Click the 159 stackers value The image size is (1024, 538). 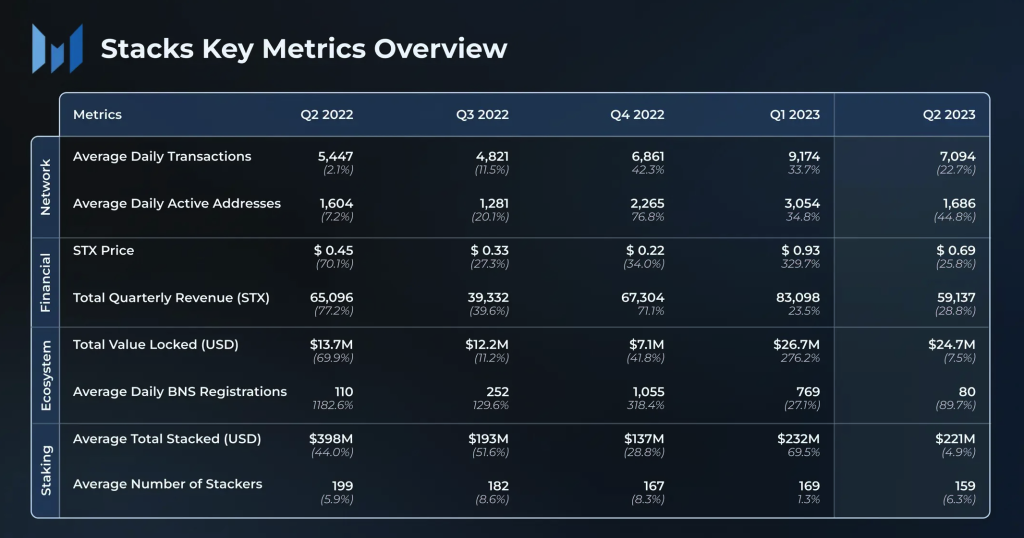coord(965,486)
